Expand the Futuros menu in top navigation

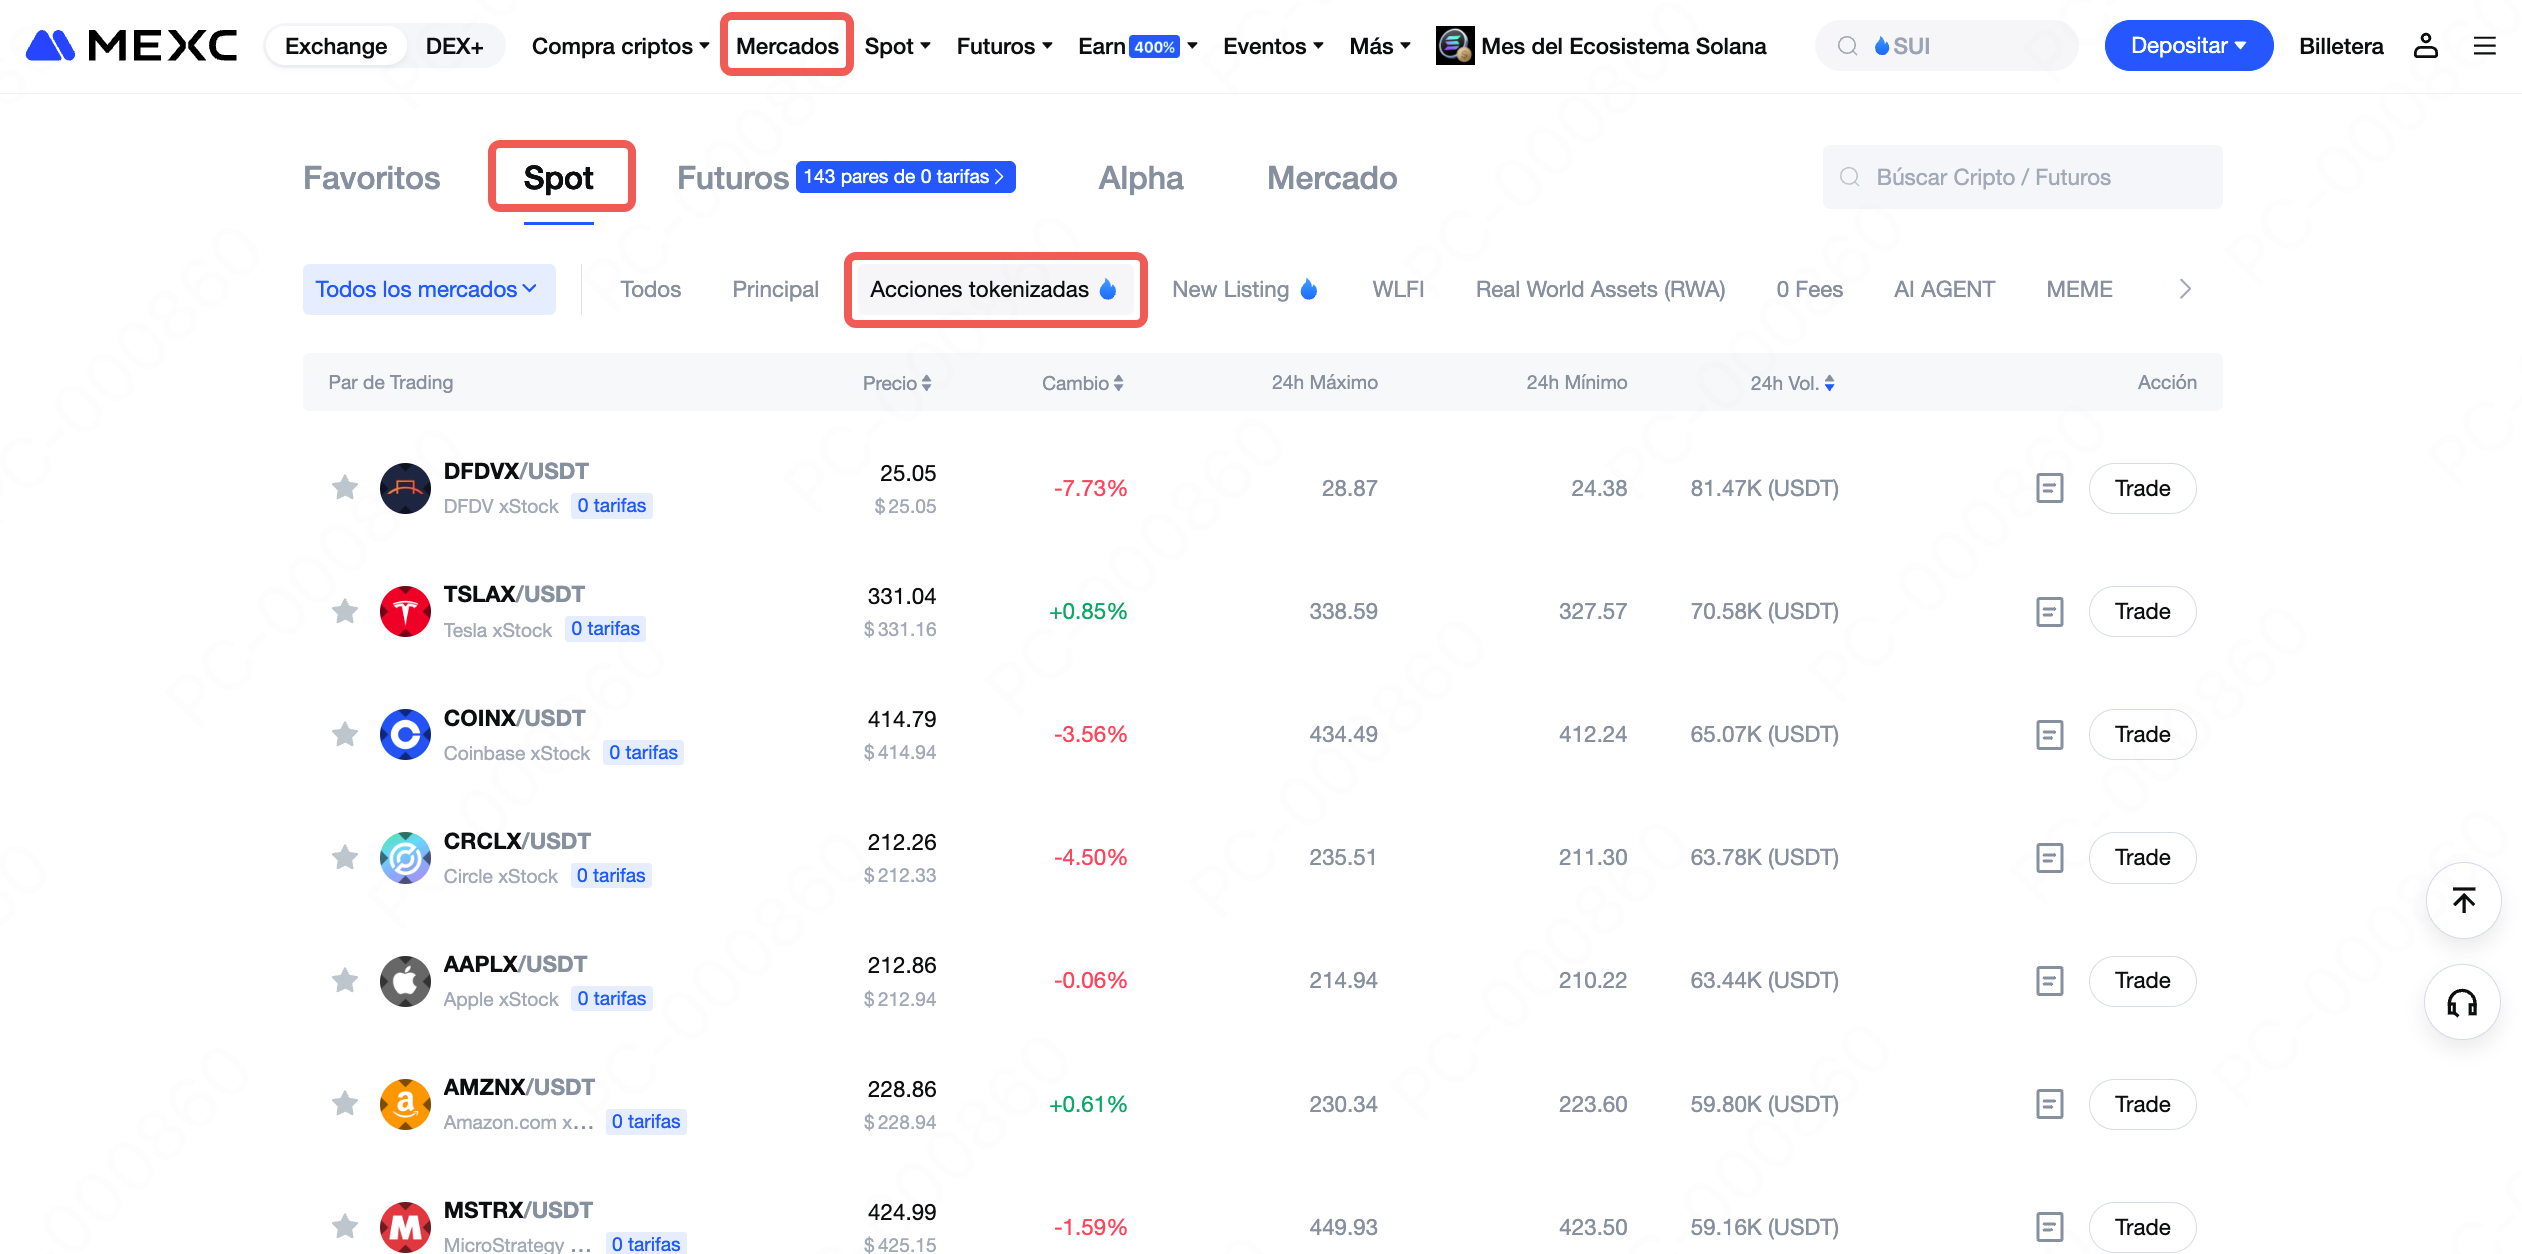tap(1004, 46)
